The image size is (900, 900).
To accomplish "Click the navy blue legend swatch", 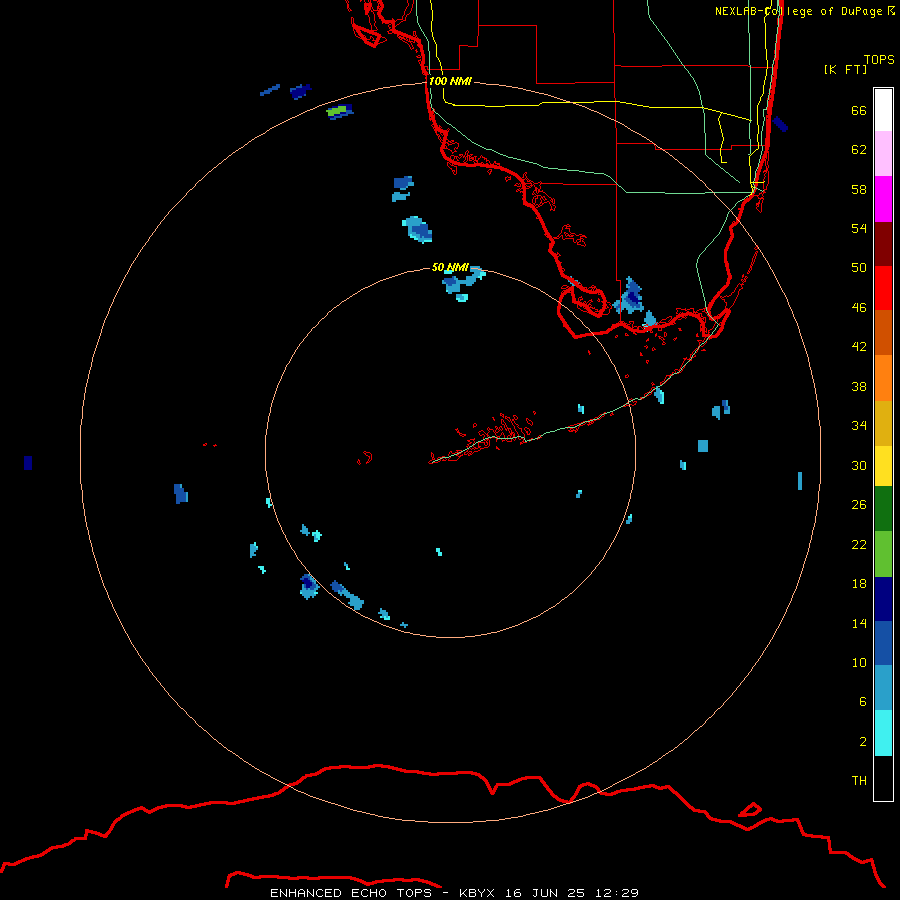I will point(883,599).
